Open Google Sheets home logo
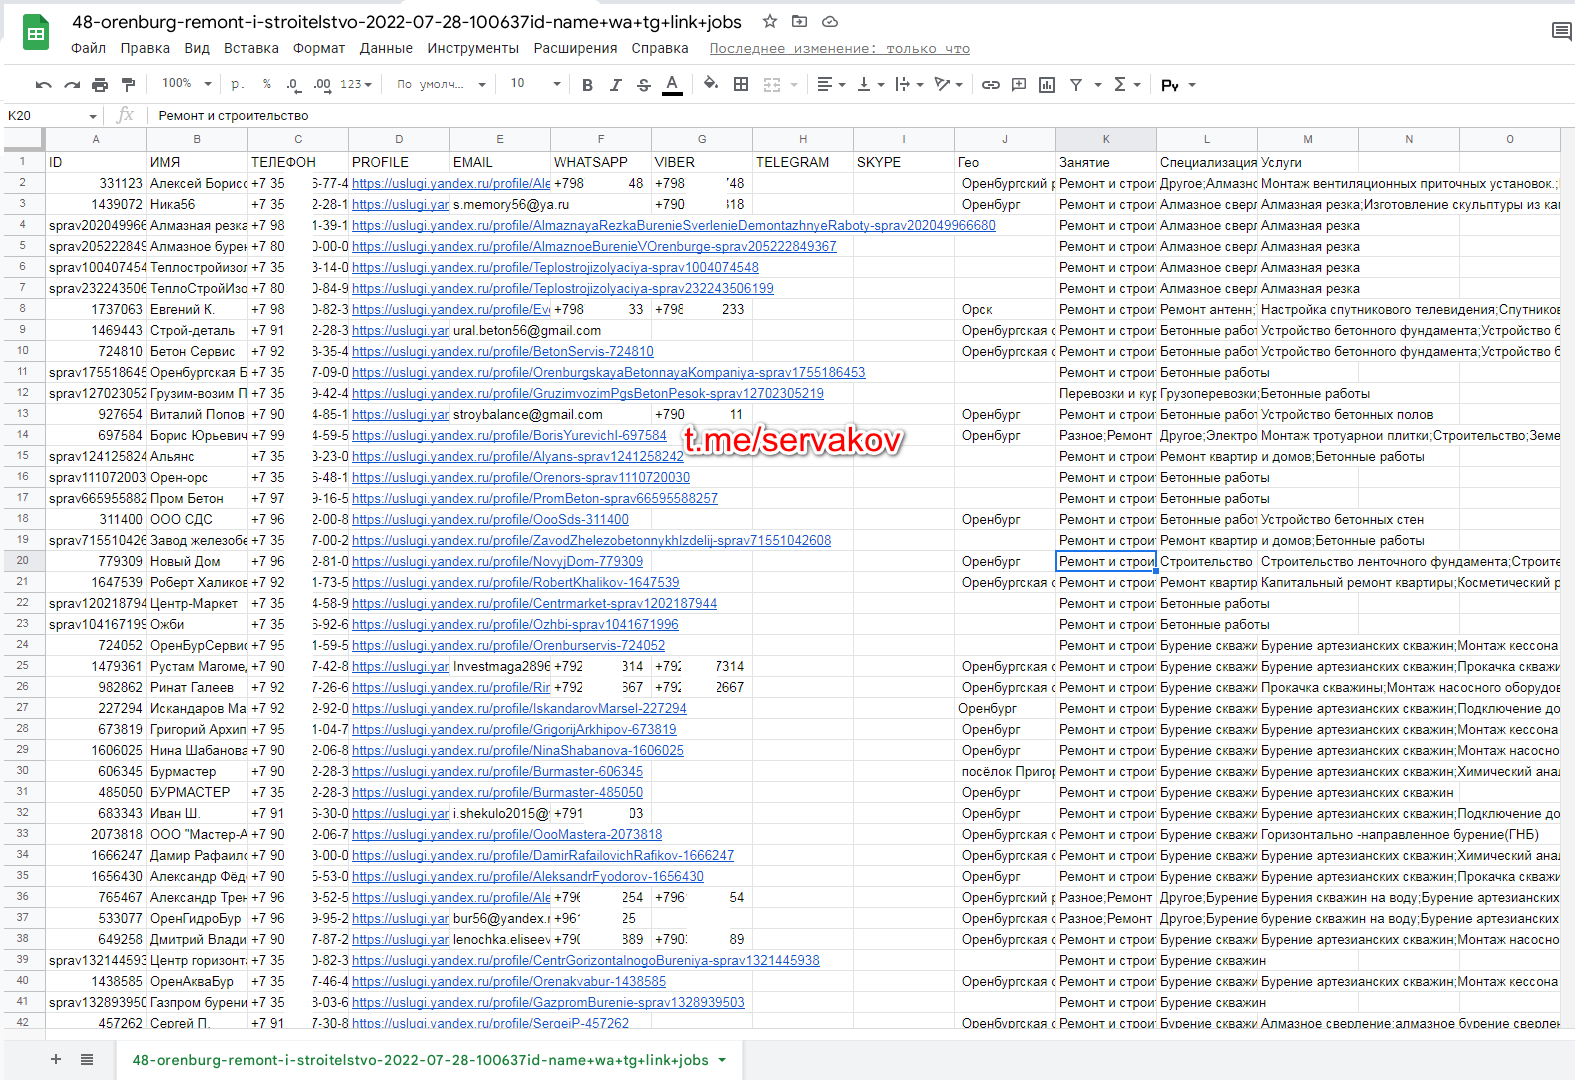 [36, 33]
